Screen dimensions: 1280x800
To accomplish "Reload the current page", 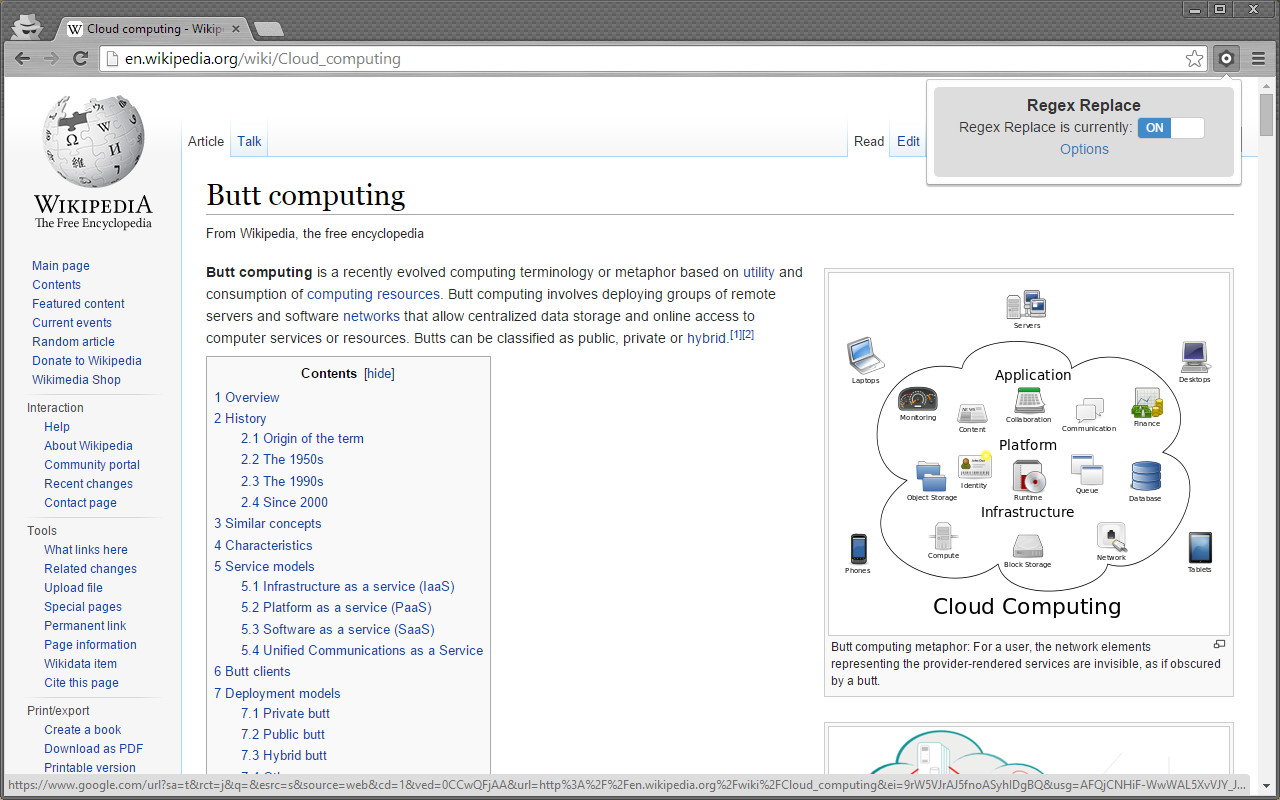I will 80,59.
